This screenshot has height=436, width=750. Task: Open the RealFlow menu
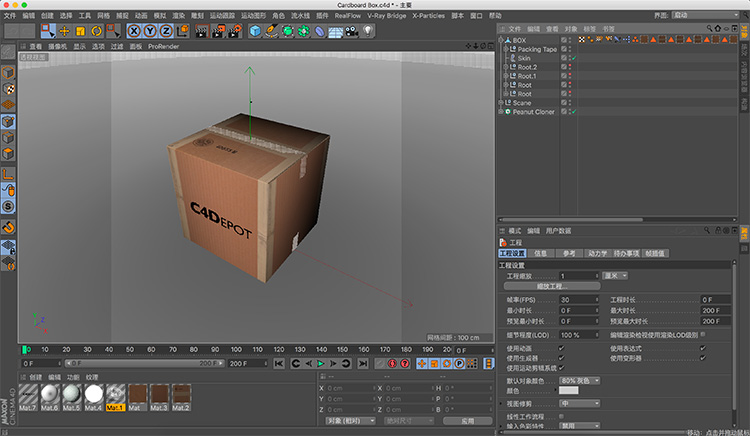point(348,16)
